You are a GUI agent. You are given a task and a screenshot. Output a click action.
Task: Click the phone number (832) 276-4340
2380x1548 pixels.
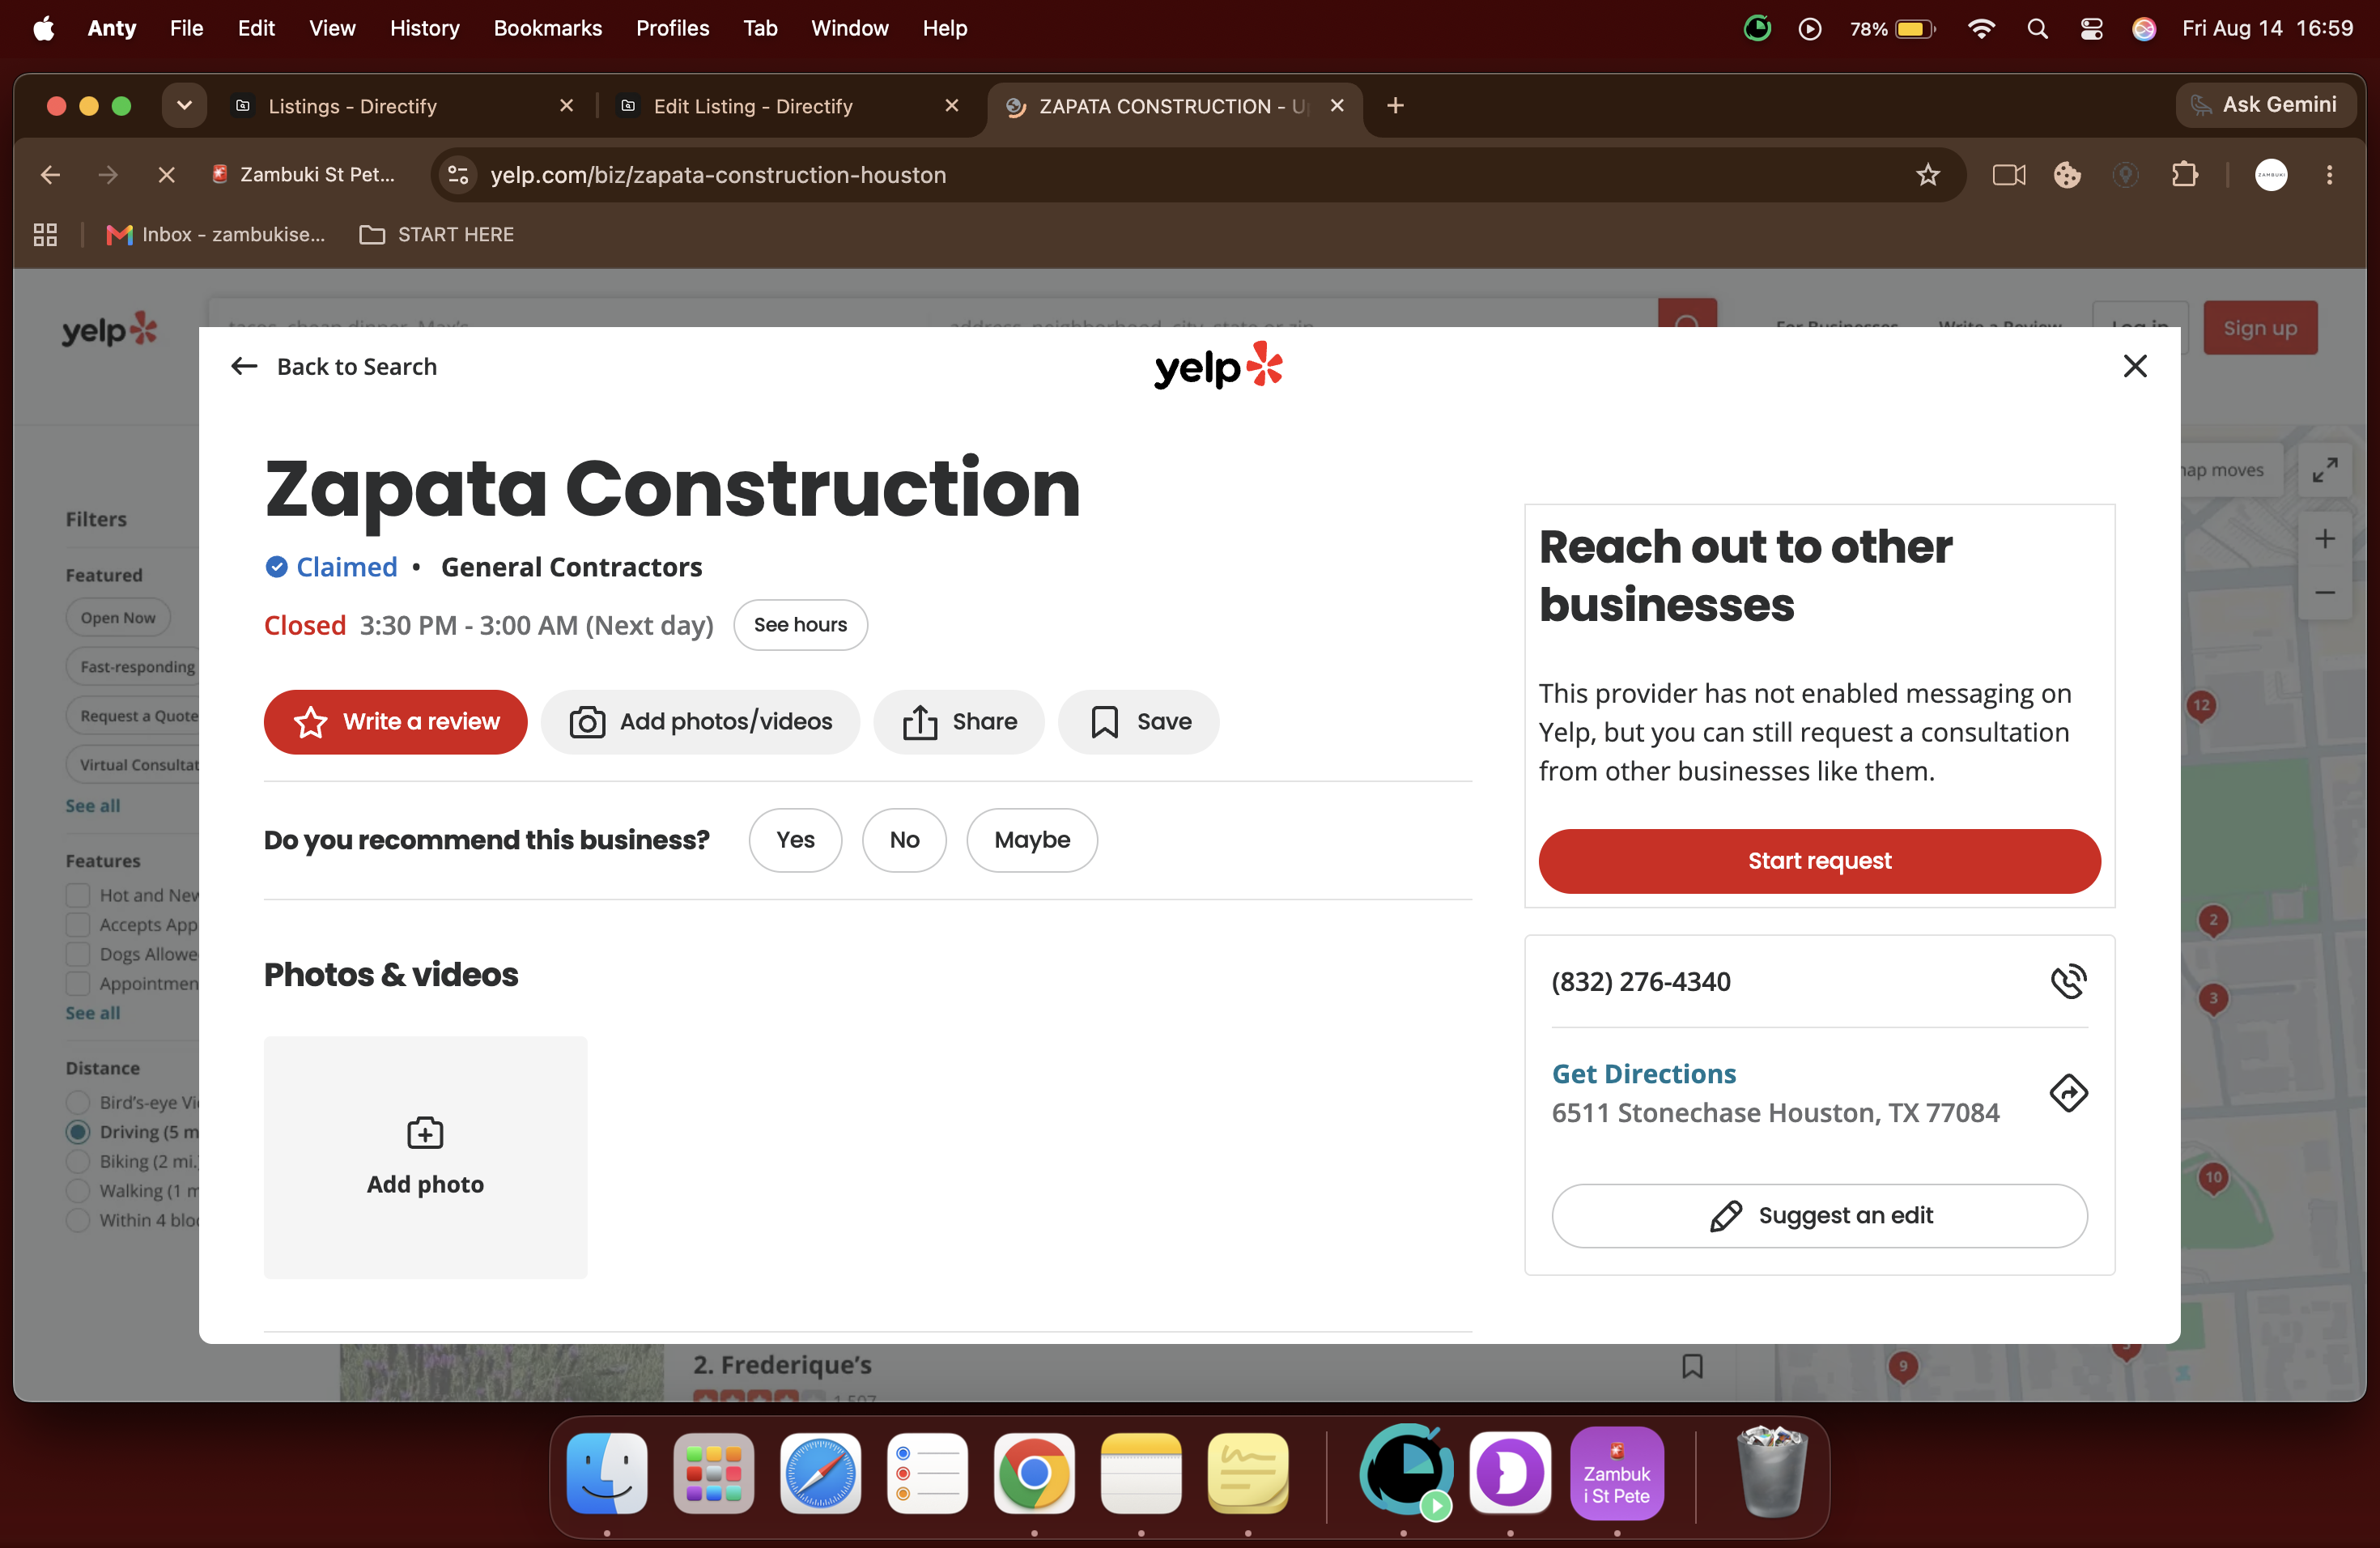[x=1640, y=981]
